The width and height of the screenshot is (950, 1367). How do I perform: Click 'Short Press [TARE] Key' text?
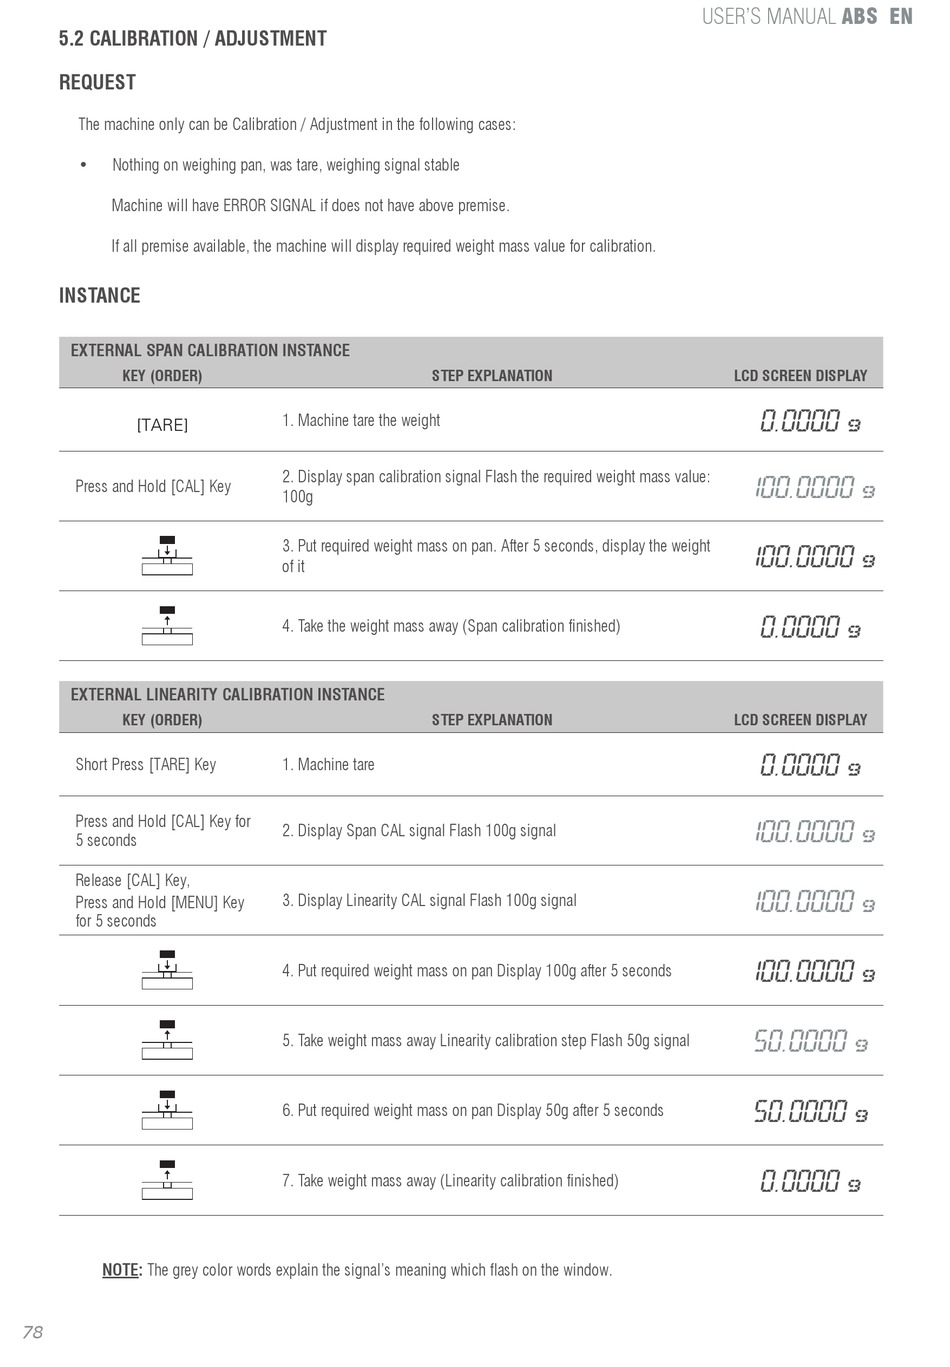[x=146, y=764]
